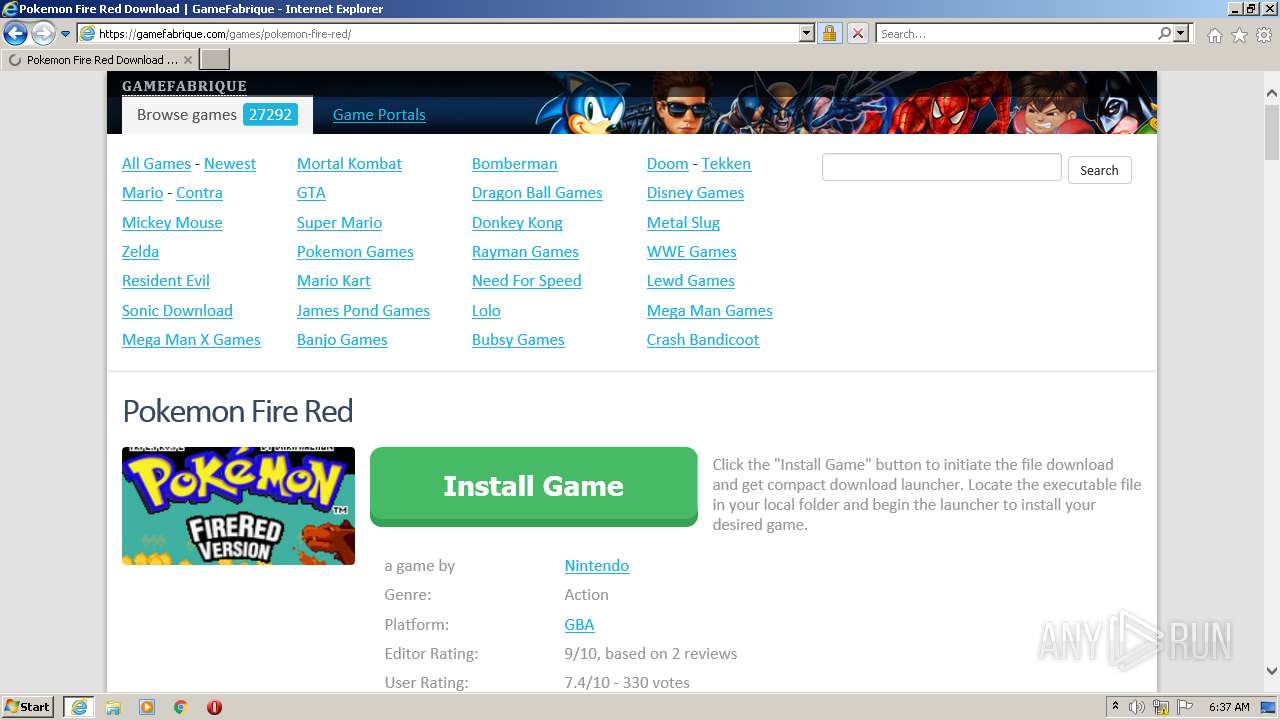The width and height of the screenshot is (1280, 720).
Task: Click the Pokemon FireRed cover thumbnail
Action: point(238,506)
